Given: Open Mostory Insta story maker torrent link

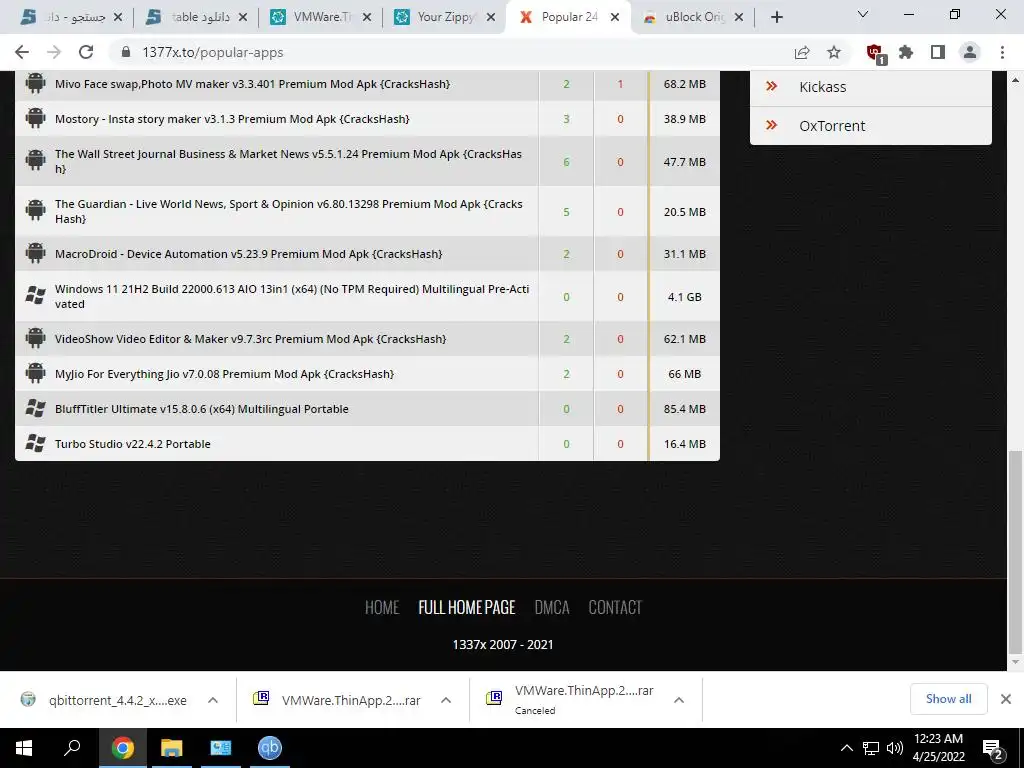Looking at the screenshot, I should click(x=232, y=119).
